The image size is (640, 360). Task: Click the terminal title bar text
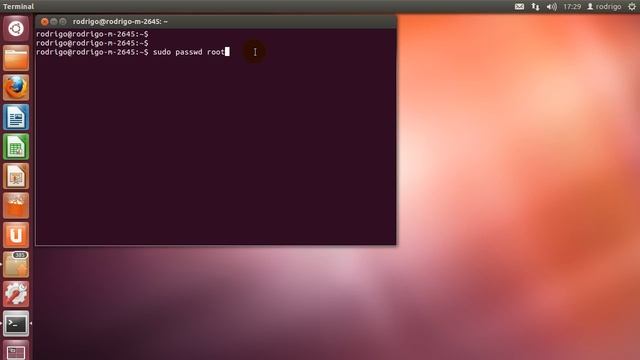[x=120, y=22]
